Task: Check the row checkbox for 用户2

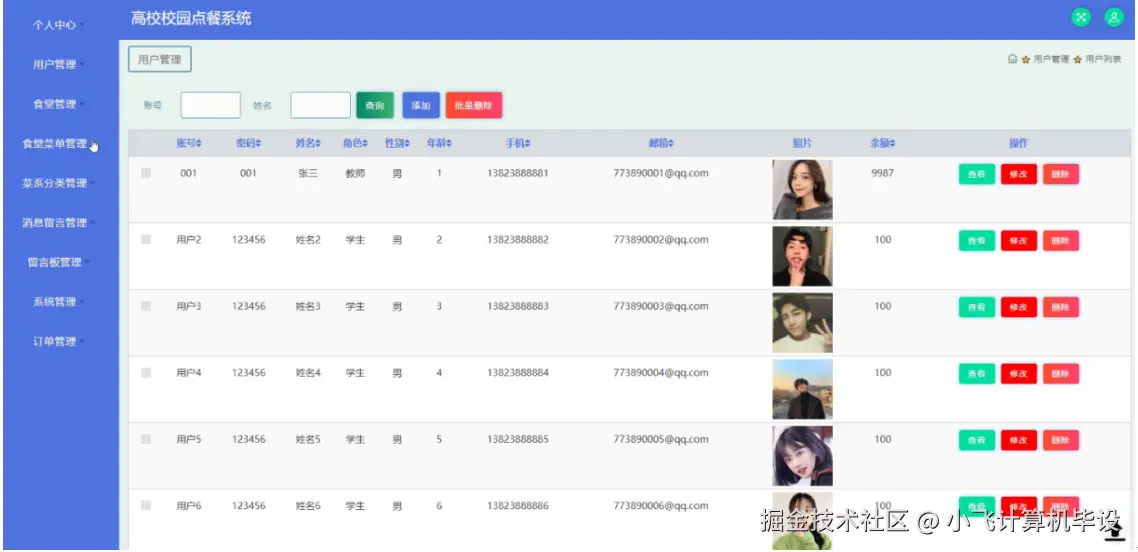Action: point(146,239)
